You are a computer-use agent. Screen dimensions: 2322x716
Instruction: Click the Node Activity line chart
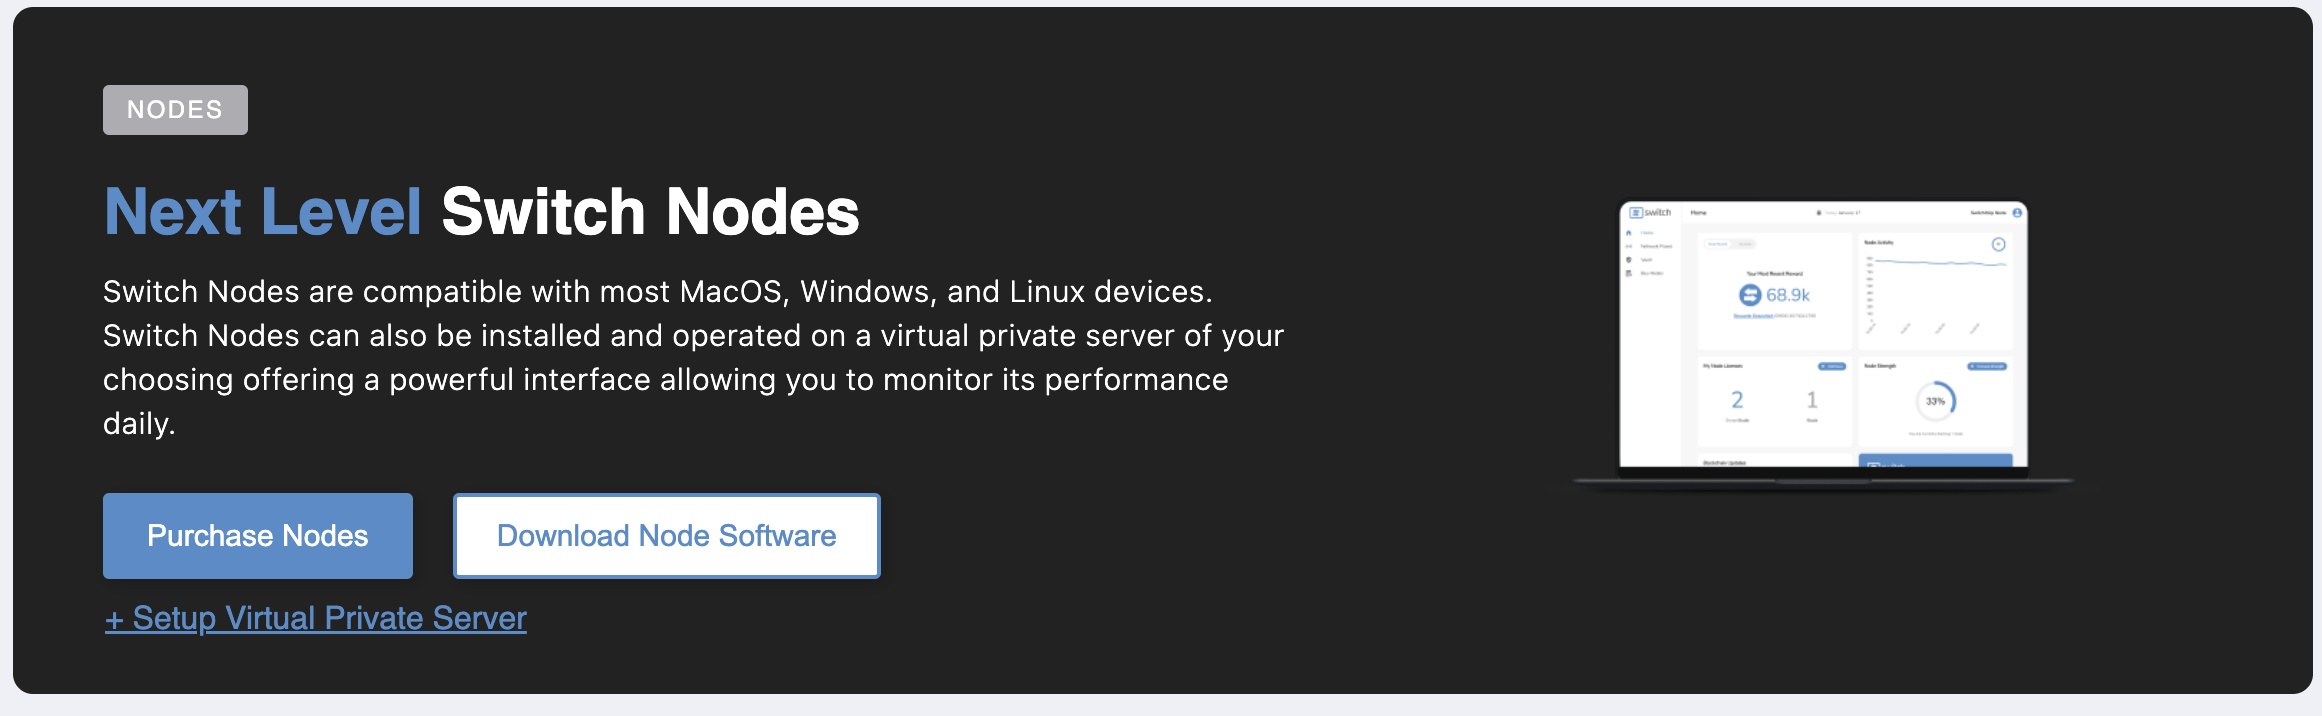pyautogui.click(x=1936, y=295)
